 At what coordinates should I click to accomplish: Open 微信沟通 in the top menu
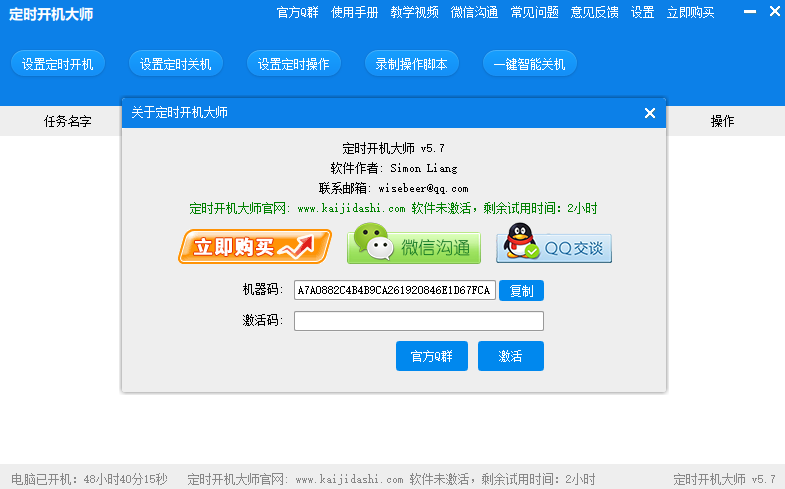474,13
